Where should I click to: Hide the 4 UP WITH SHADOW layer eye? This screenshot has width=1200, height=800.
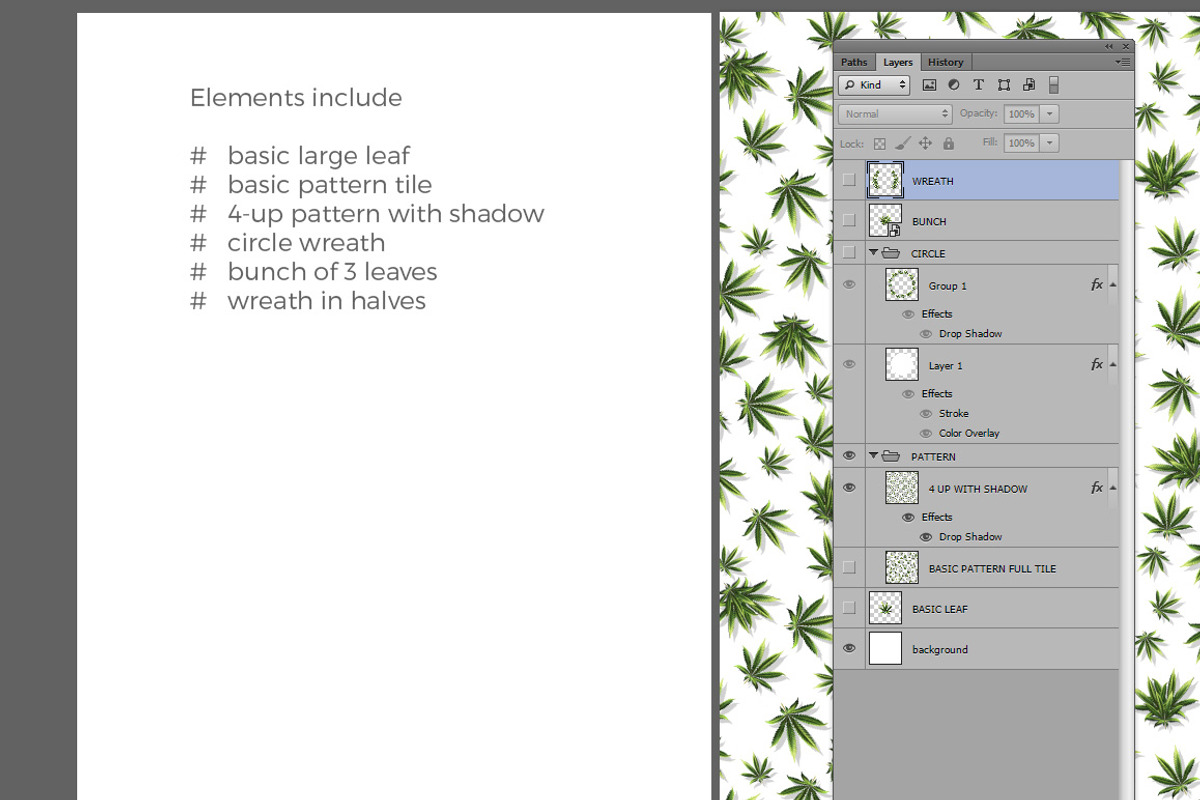click(849, 488)
